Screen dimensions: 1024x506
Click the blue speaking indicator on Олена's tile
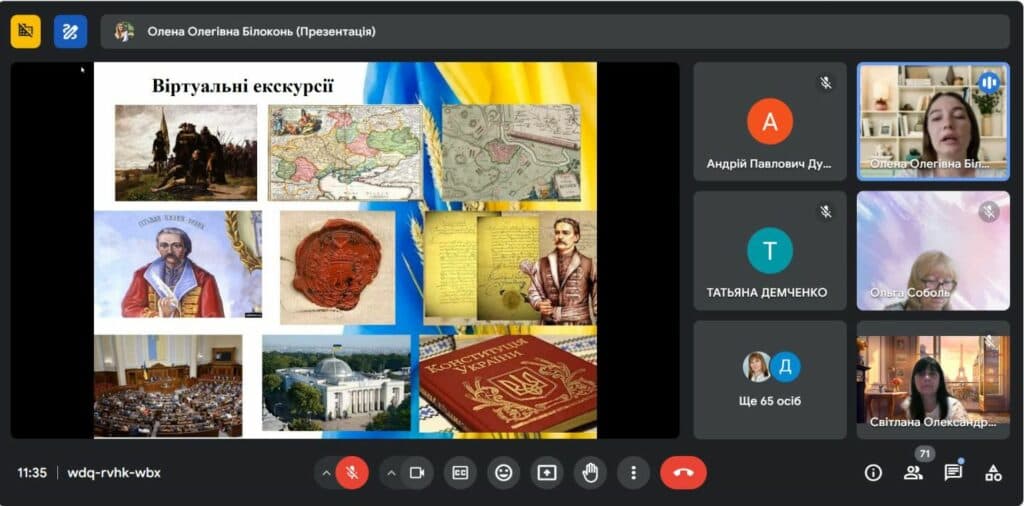point(989,82)
